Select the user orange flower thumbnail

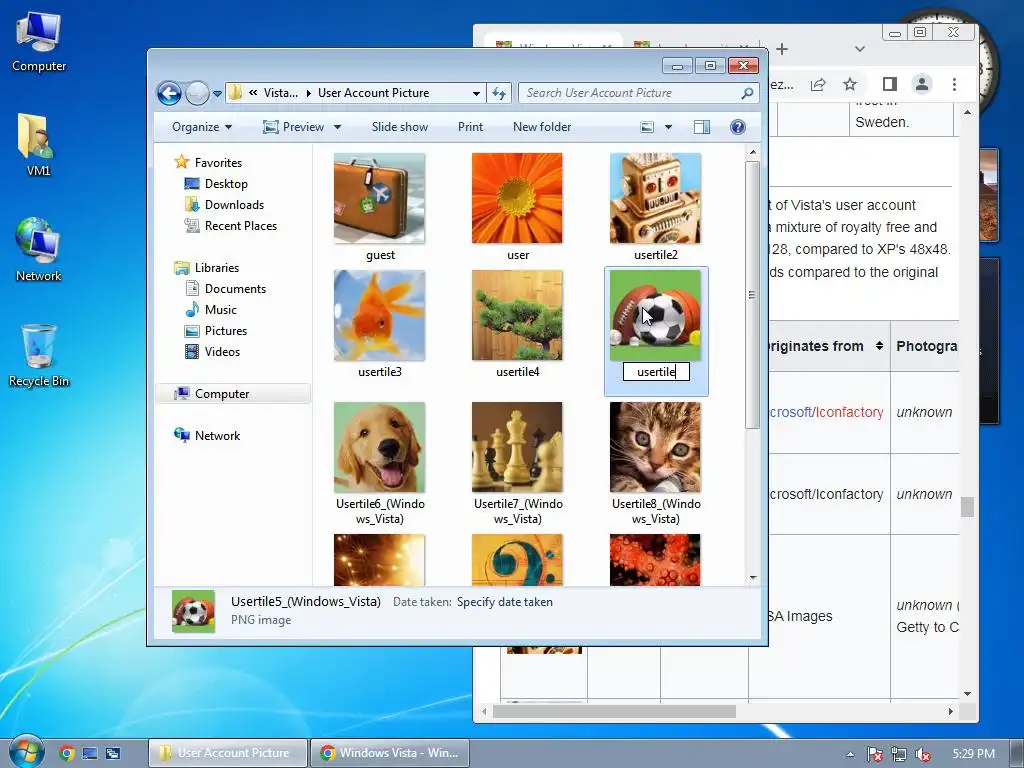click(517, 198)
